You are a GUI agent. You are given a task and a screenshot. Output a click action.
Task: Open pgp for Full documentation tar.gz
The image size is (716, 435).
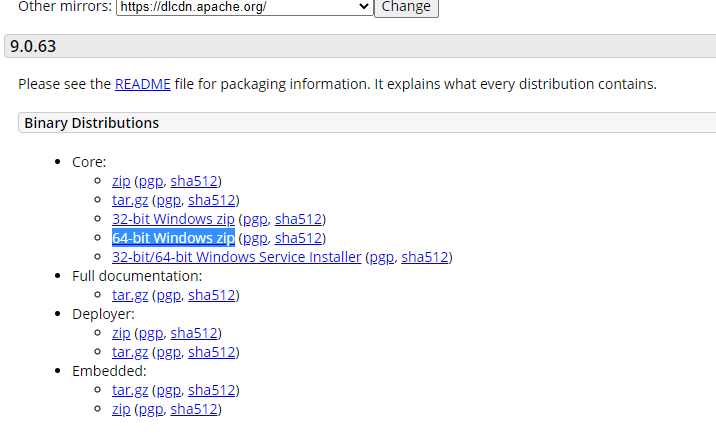click(168, 295)
